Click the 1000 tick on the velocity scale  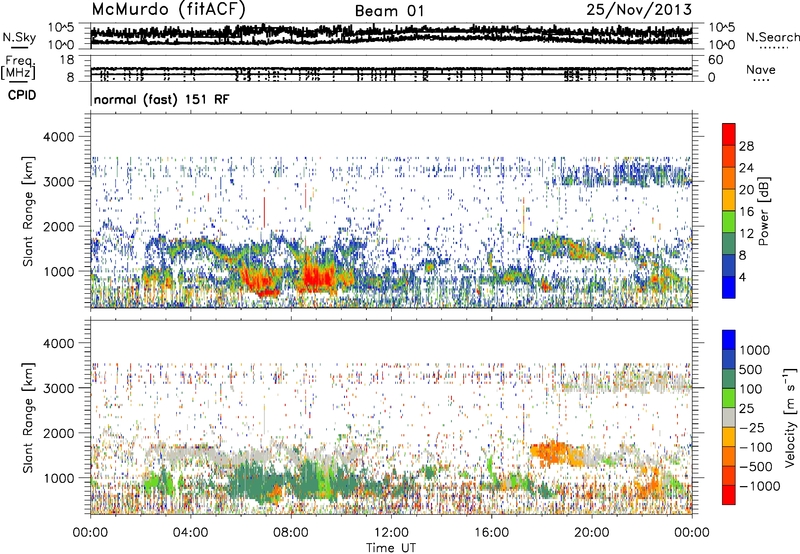click(x=755, y=350)
